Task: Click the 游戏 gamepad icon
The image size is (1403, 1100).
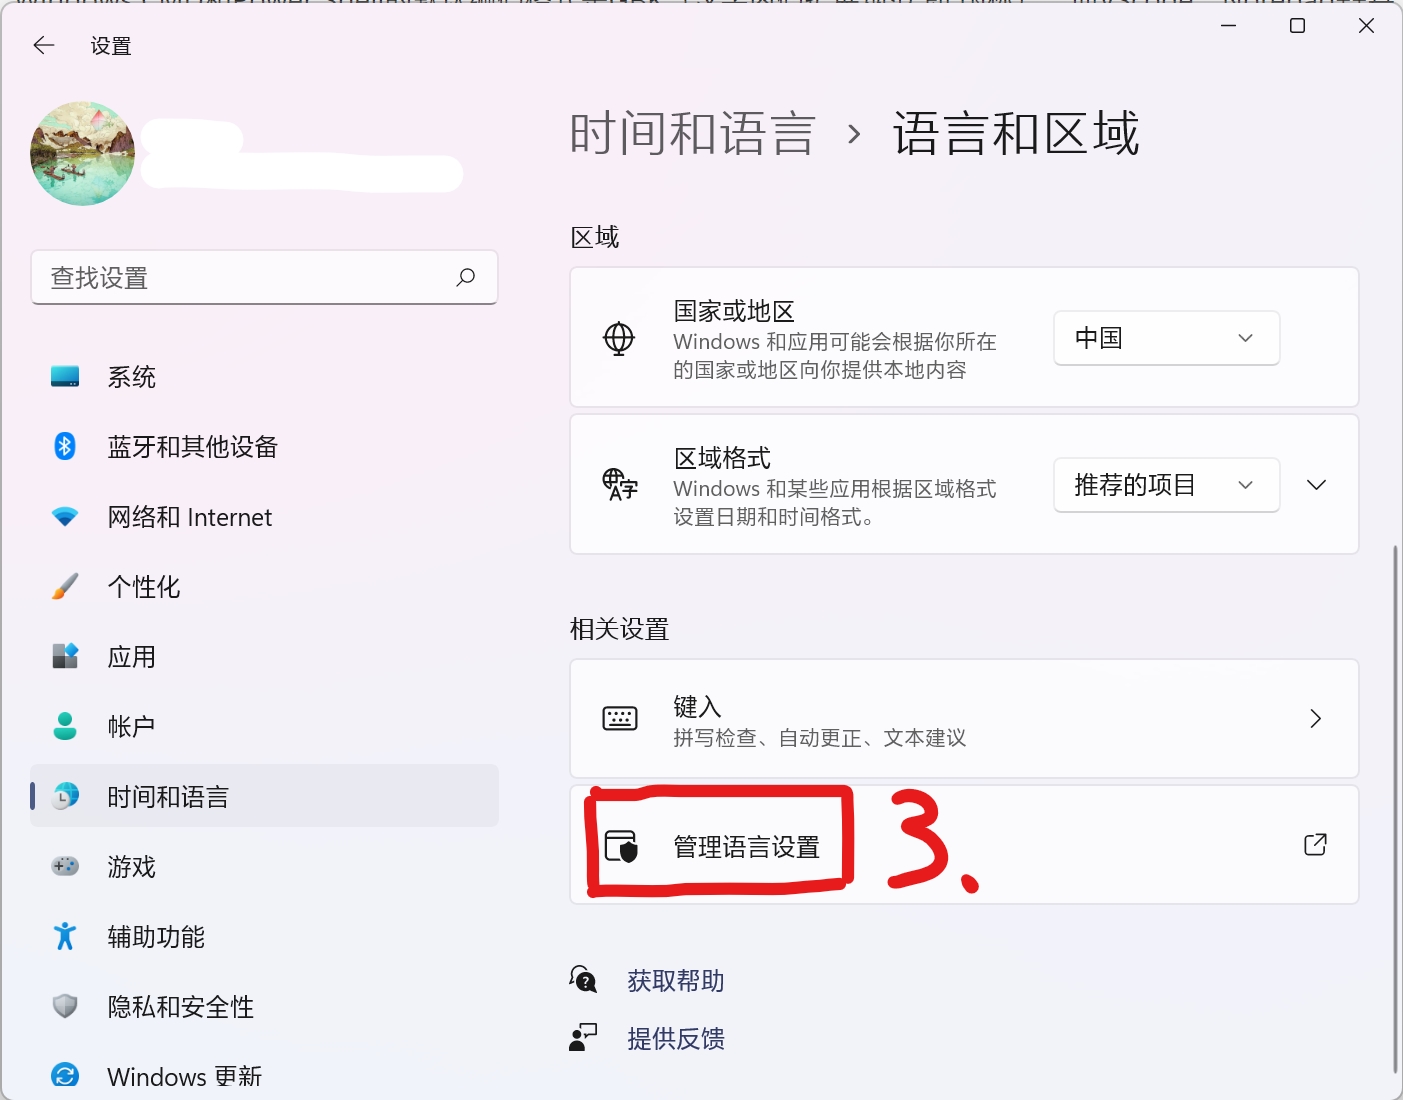Action: pyautogui.click(x=65, y=866)
